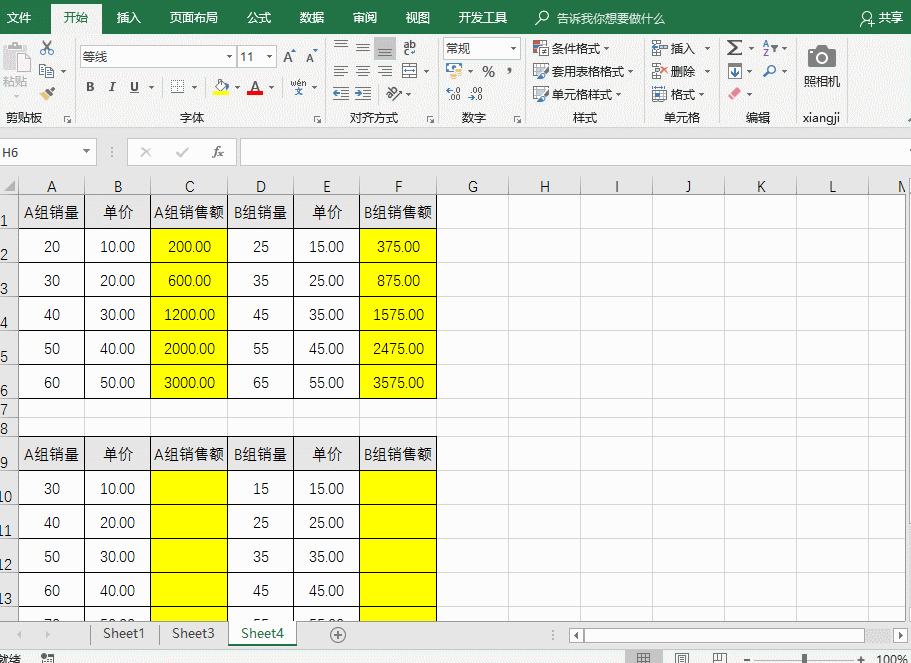
Task: Apply red font color swatch
Action: click(x=254, y=87)
